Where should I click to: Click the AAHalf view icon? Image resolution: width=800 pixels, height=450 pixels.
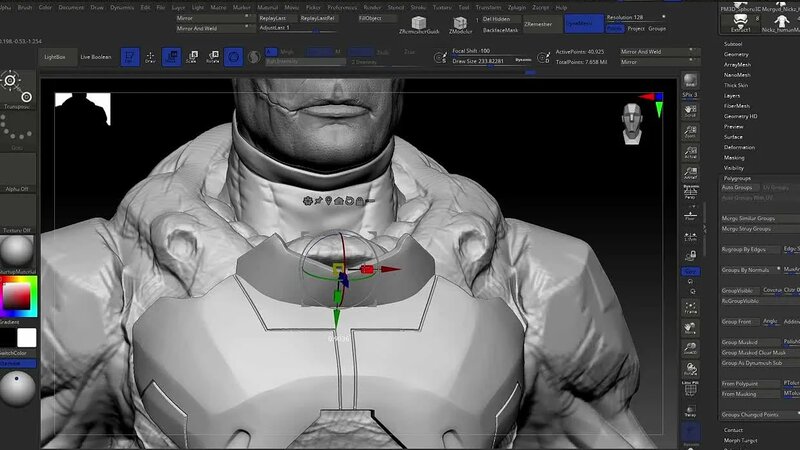pos(690,173)
